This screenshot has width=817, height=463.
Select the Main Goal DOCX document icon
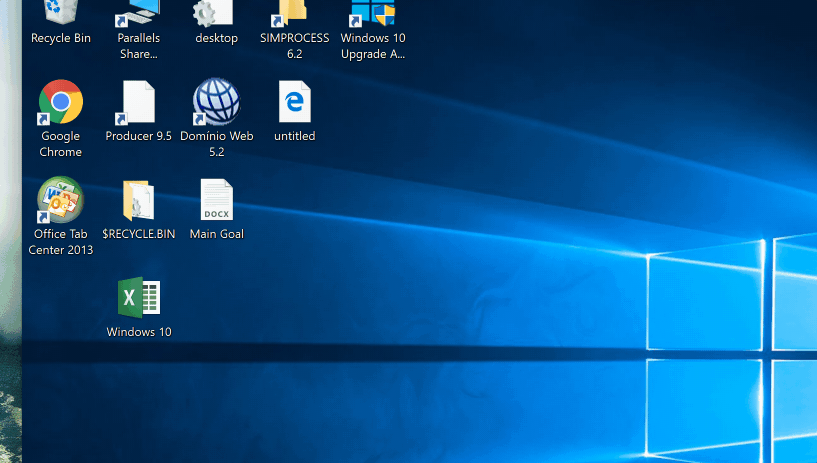point(216,200)
